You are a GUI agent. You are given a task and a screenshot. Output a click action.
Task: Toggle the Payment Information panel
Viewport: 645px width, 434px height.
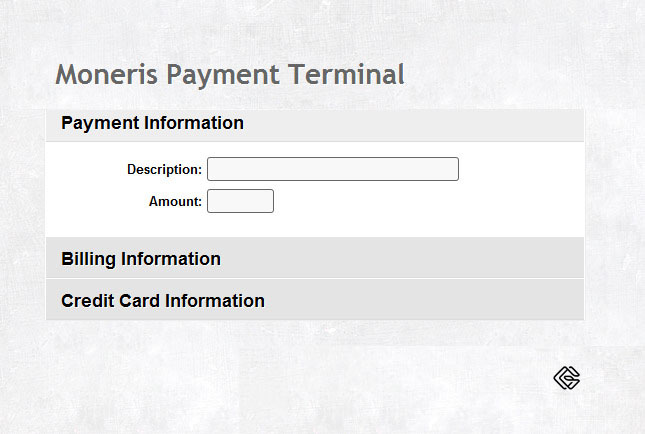[x=152, y=124]
